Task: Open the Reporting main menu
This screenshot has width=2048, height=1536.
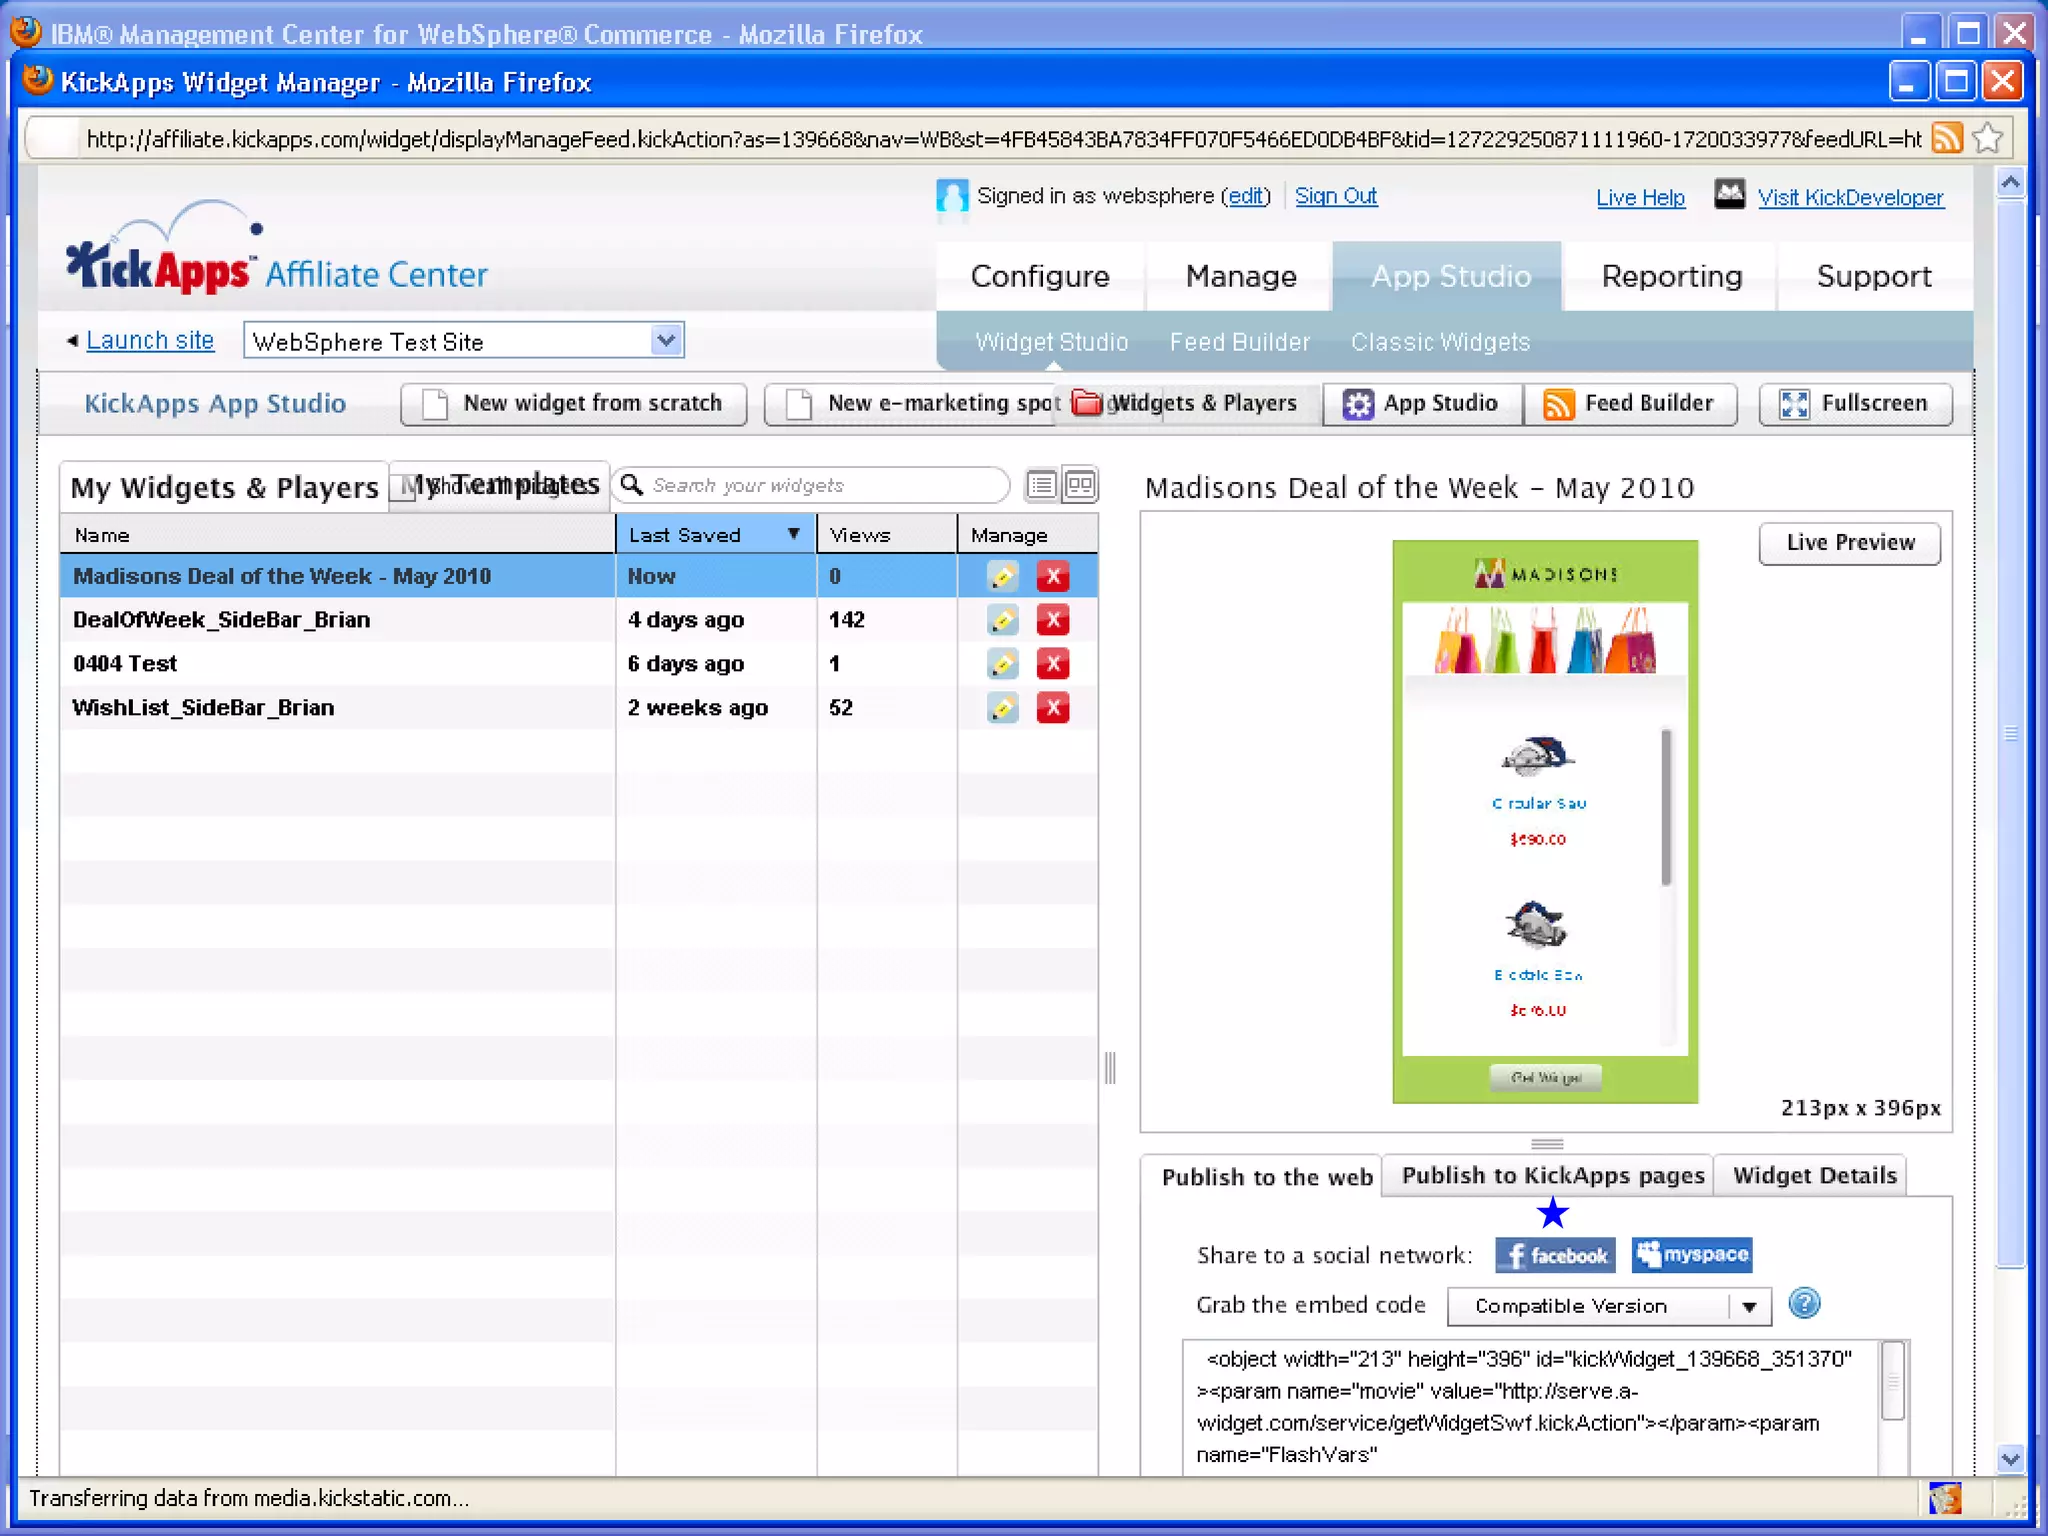Action: pos(1671,276)
